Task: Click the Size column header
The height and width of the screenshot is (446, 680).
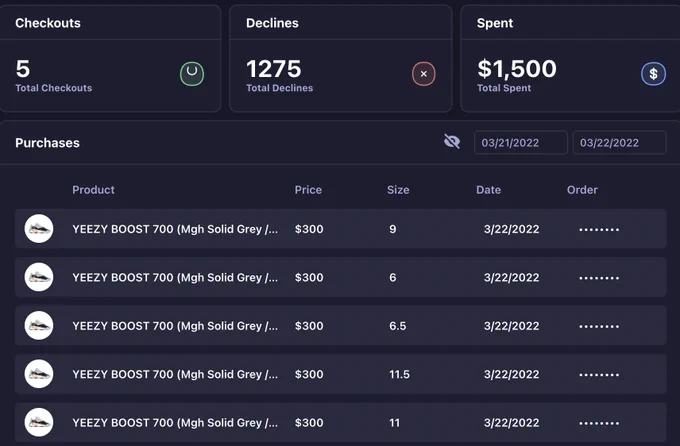Action: (x=398, y=190)
